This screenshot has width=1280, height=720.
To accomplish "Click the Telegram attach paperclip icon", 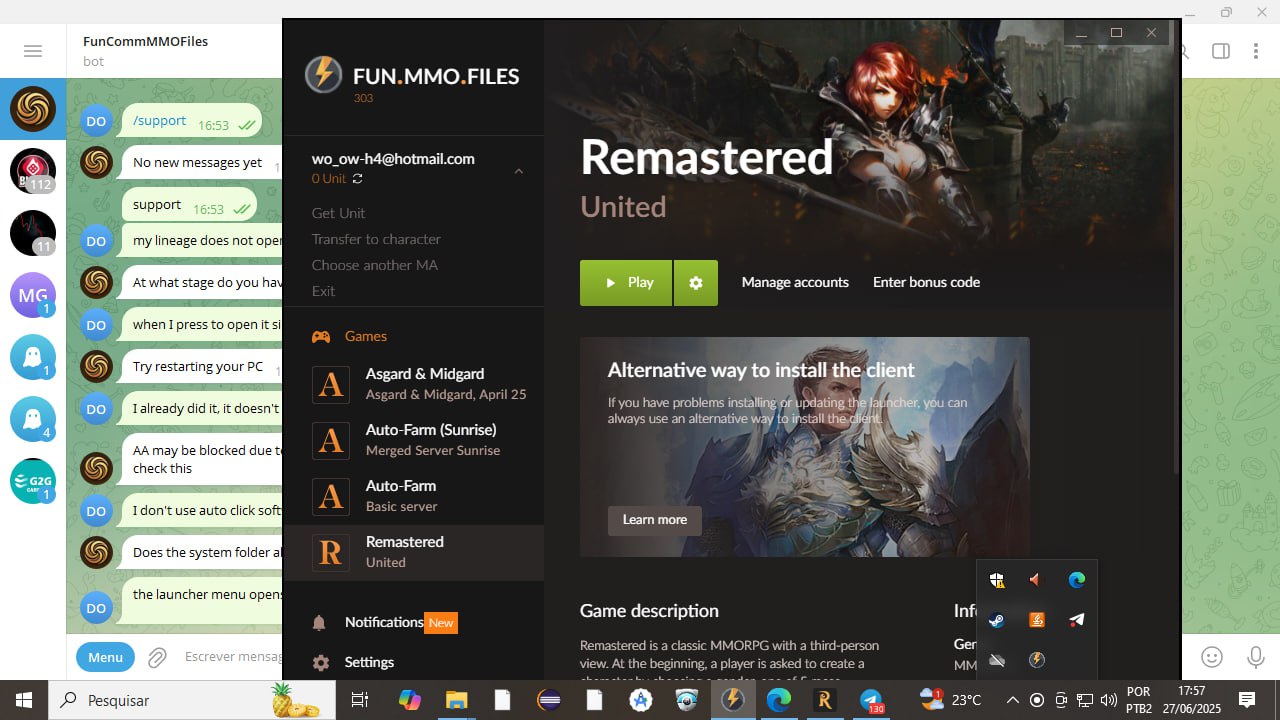I will (x=157, y=657).
